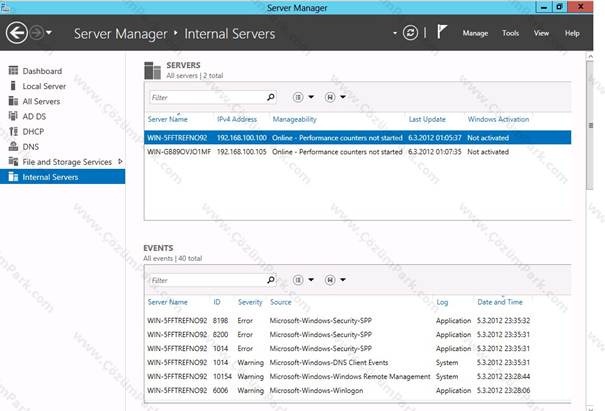Sort servers by IPv4 Address column
The width and height of the screenshot is (605, 411).
(x=237, y=119)
